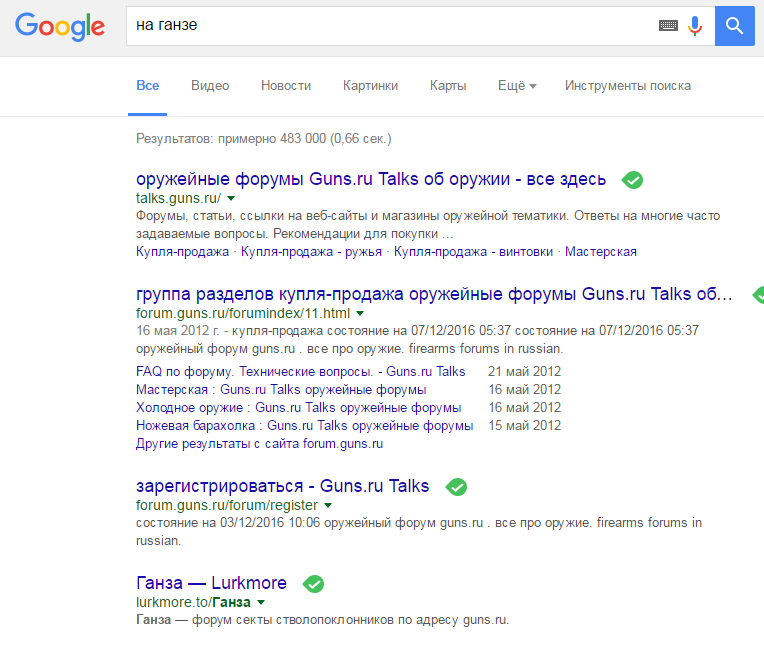Click the blue search magnifier button
This screenshot has width=764, height=646.
(734, 26)
